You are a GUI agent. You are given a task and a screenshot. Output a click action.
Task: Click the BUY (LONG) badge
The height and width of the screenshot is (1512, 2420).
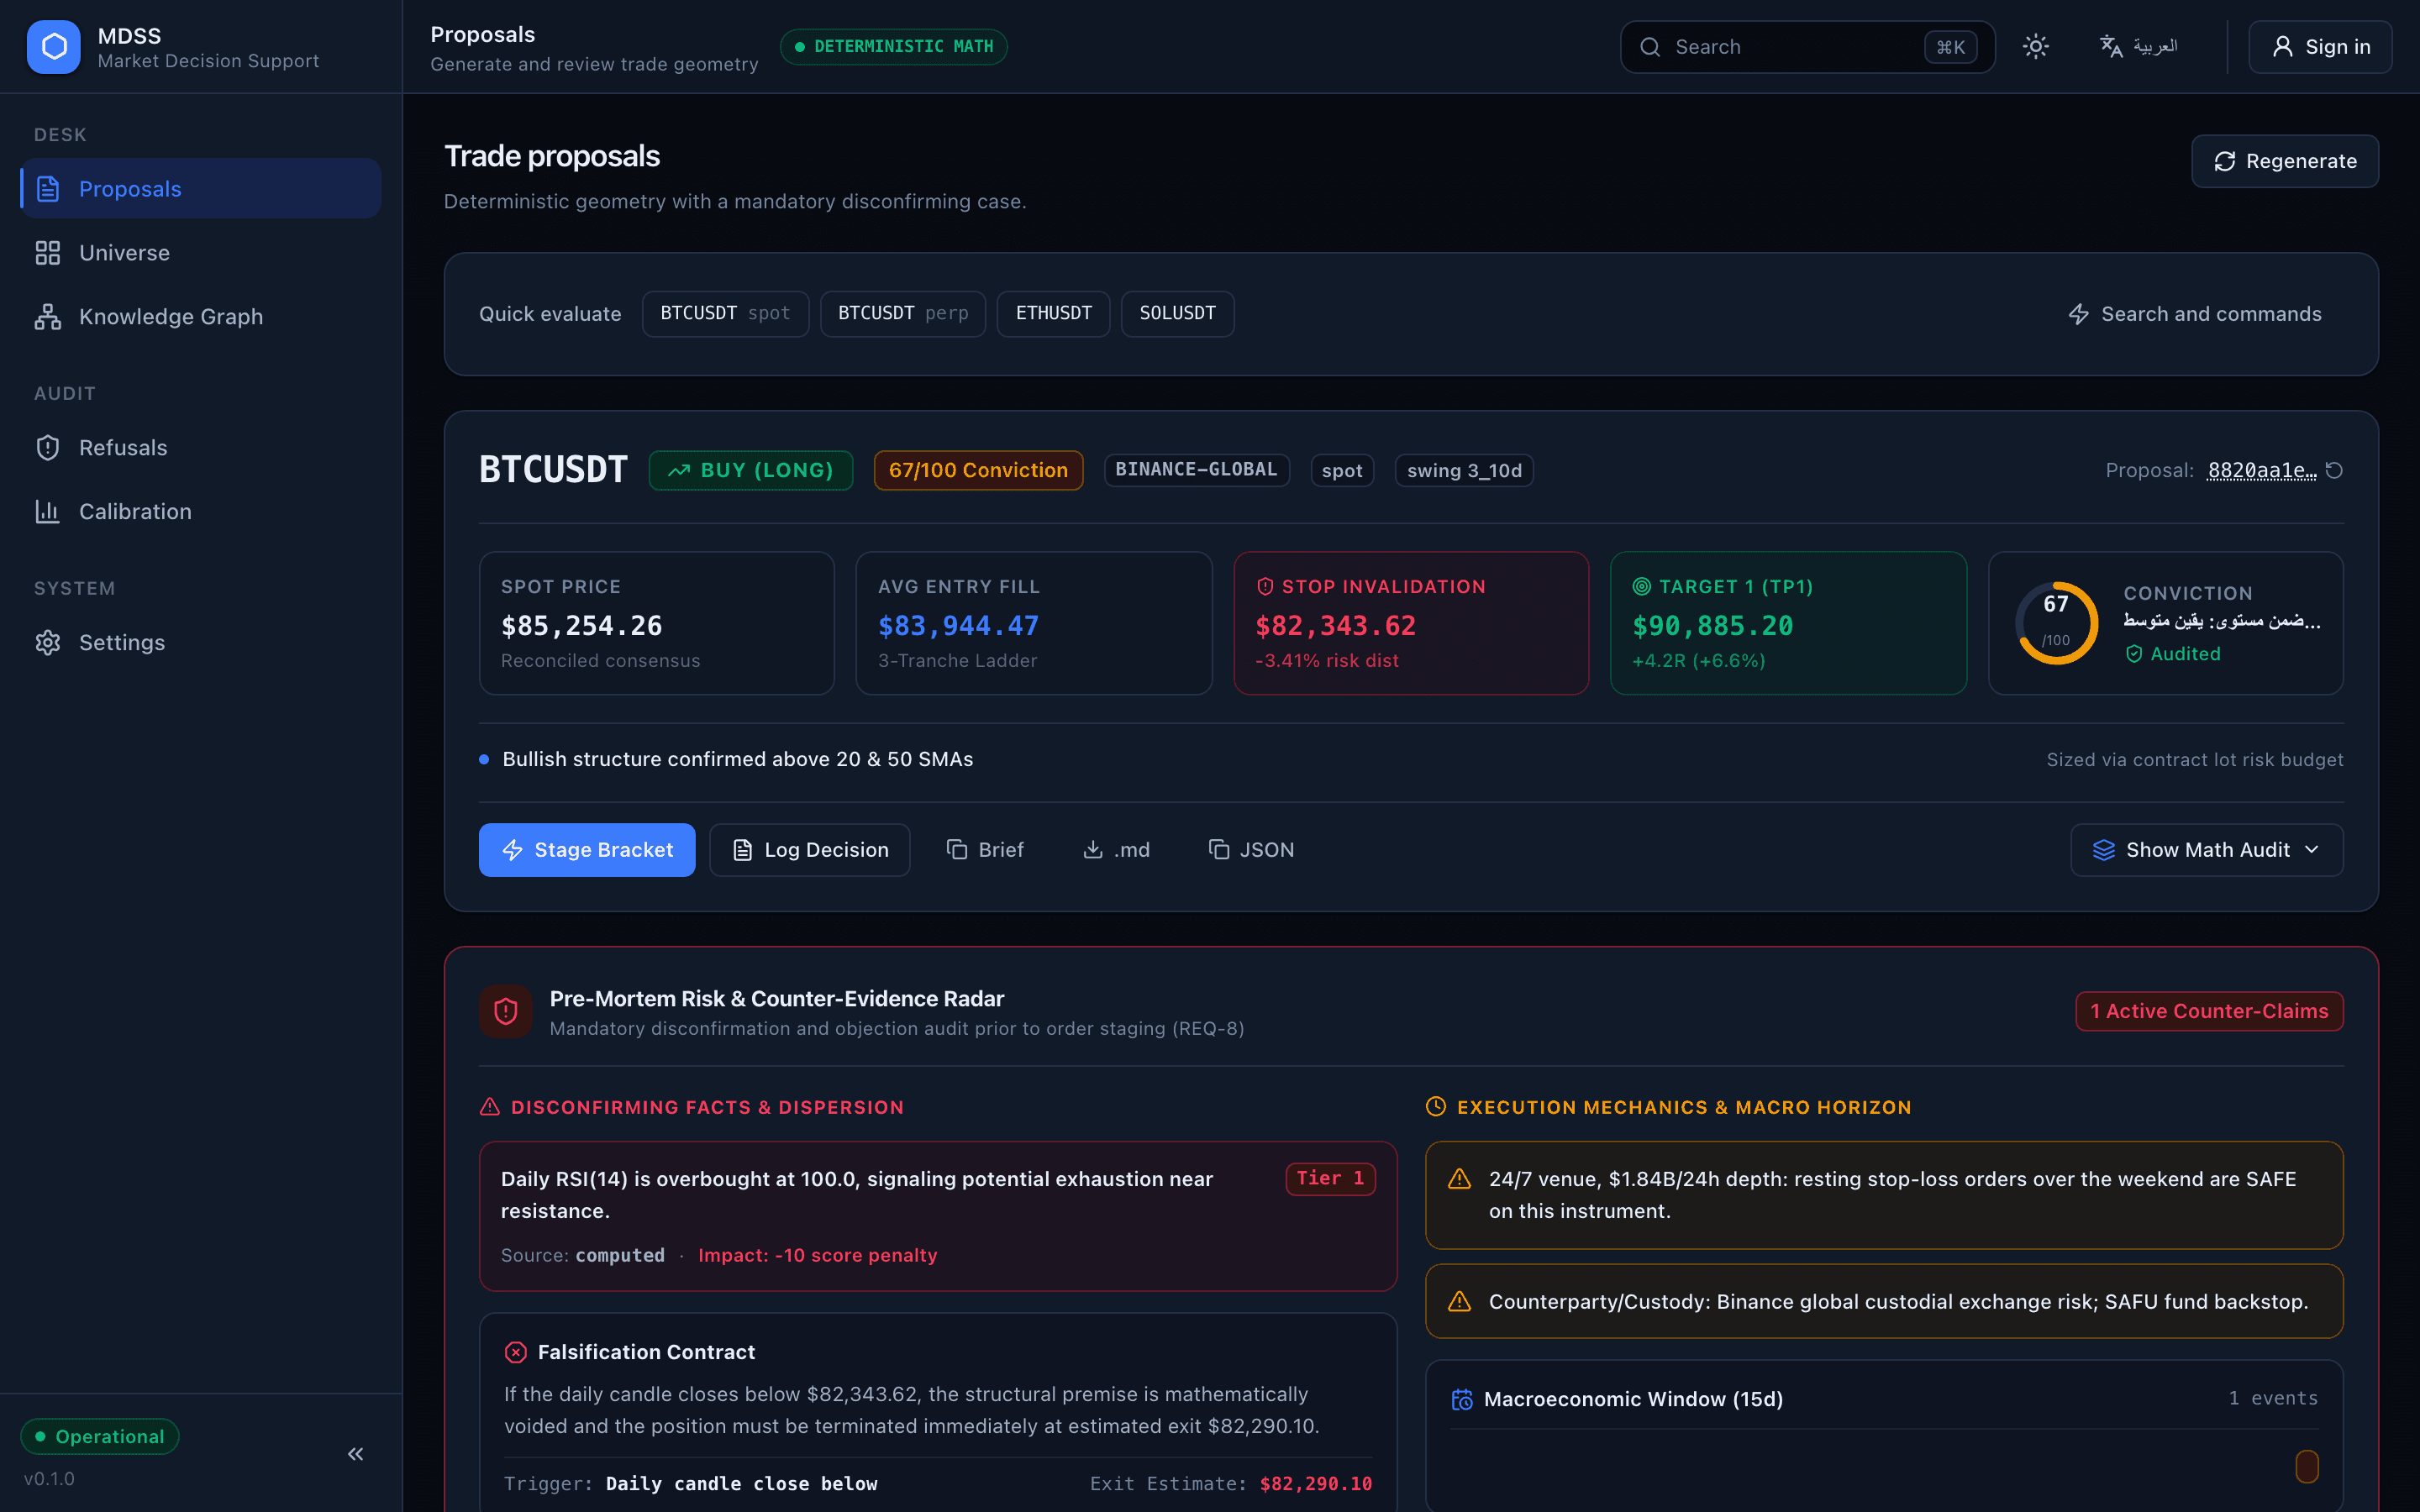point(751,470)
